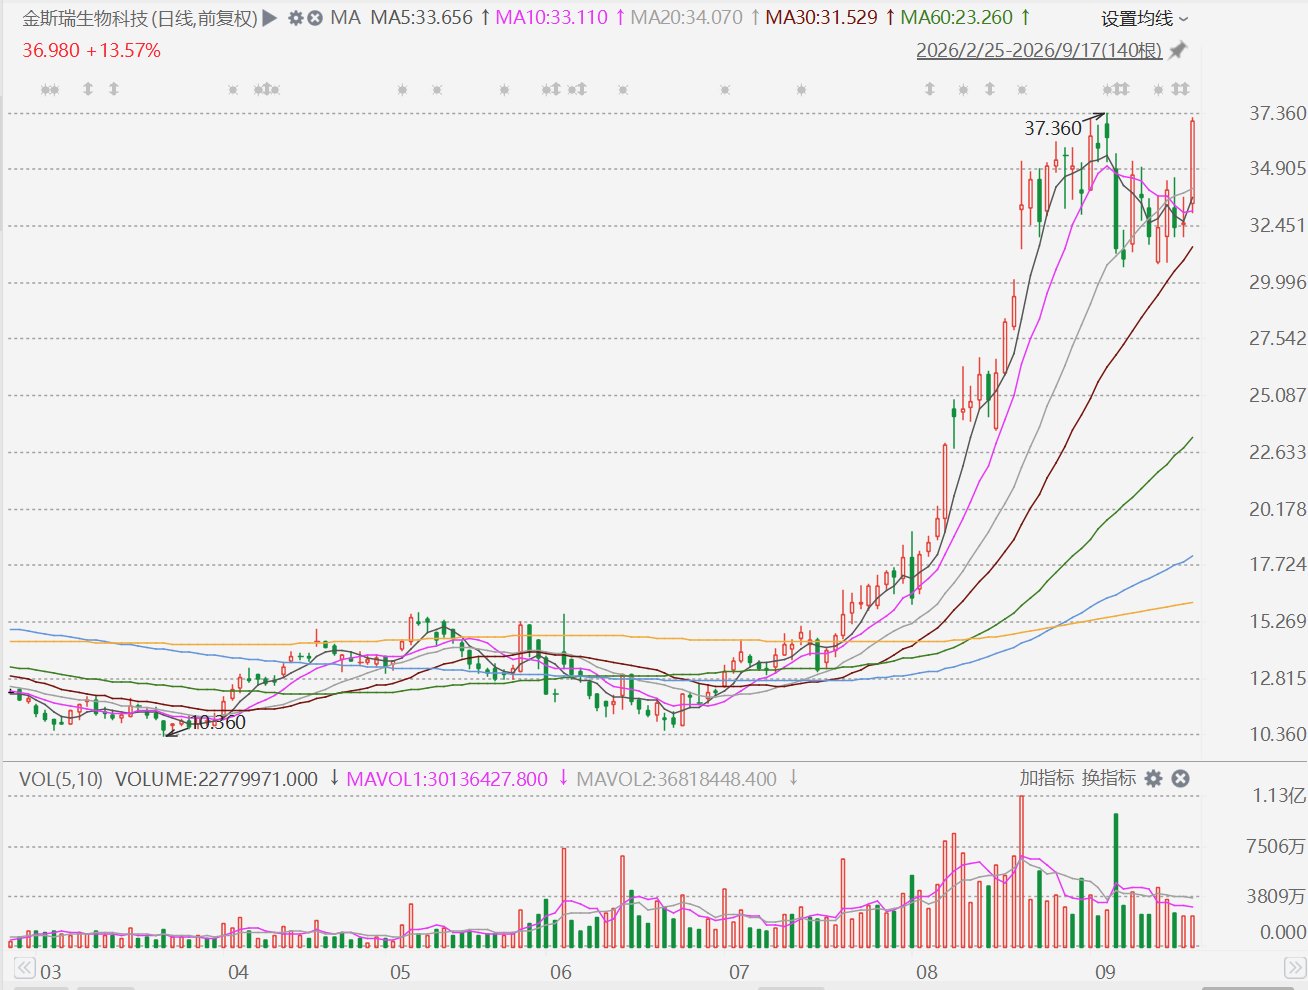1308x990 pixels.
Task: Open the 2026/2/25-2026/9/17 date range selector
Action: pyautogui.click(x=1039, y=50)
